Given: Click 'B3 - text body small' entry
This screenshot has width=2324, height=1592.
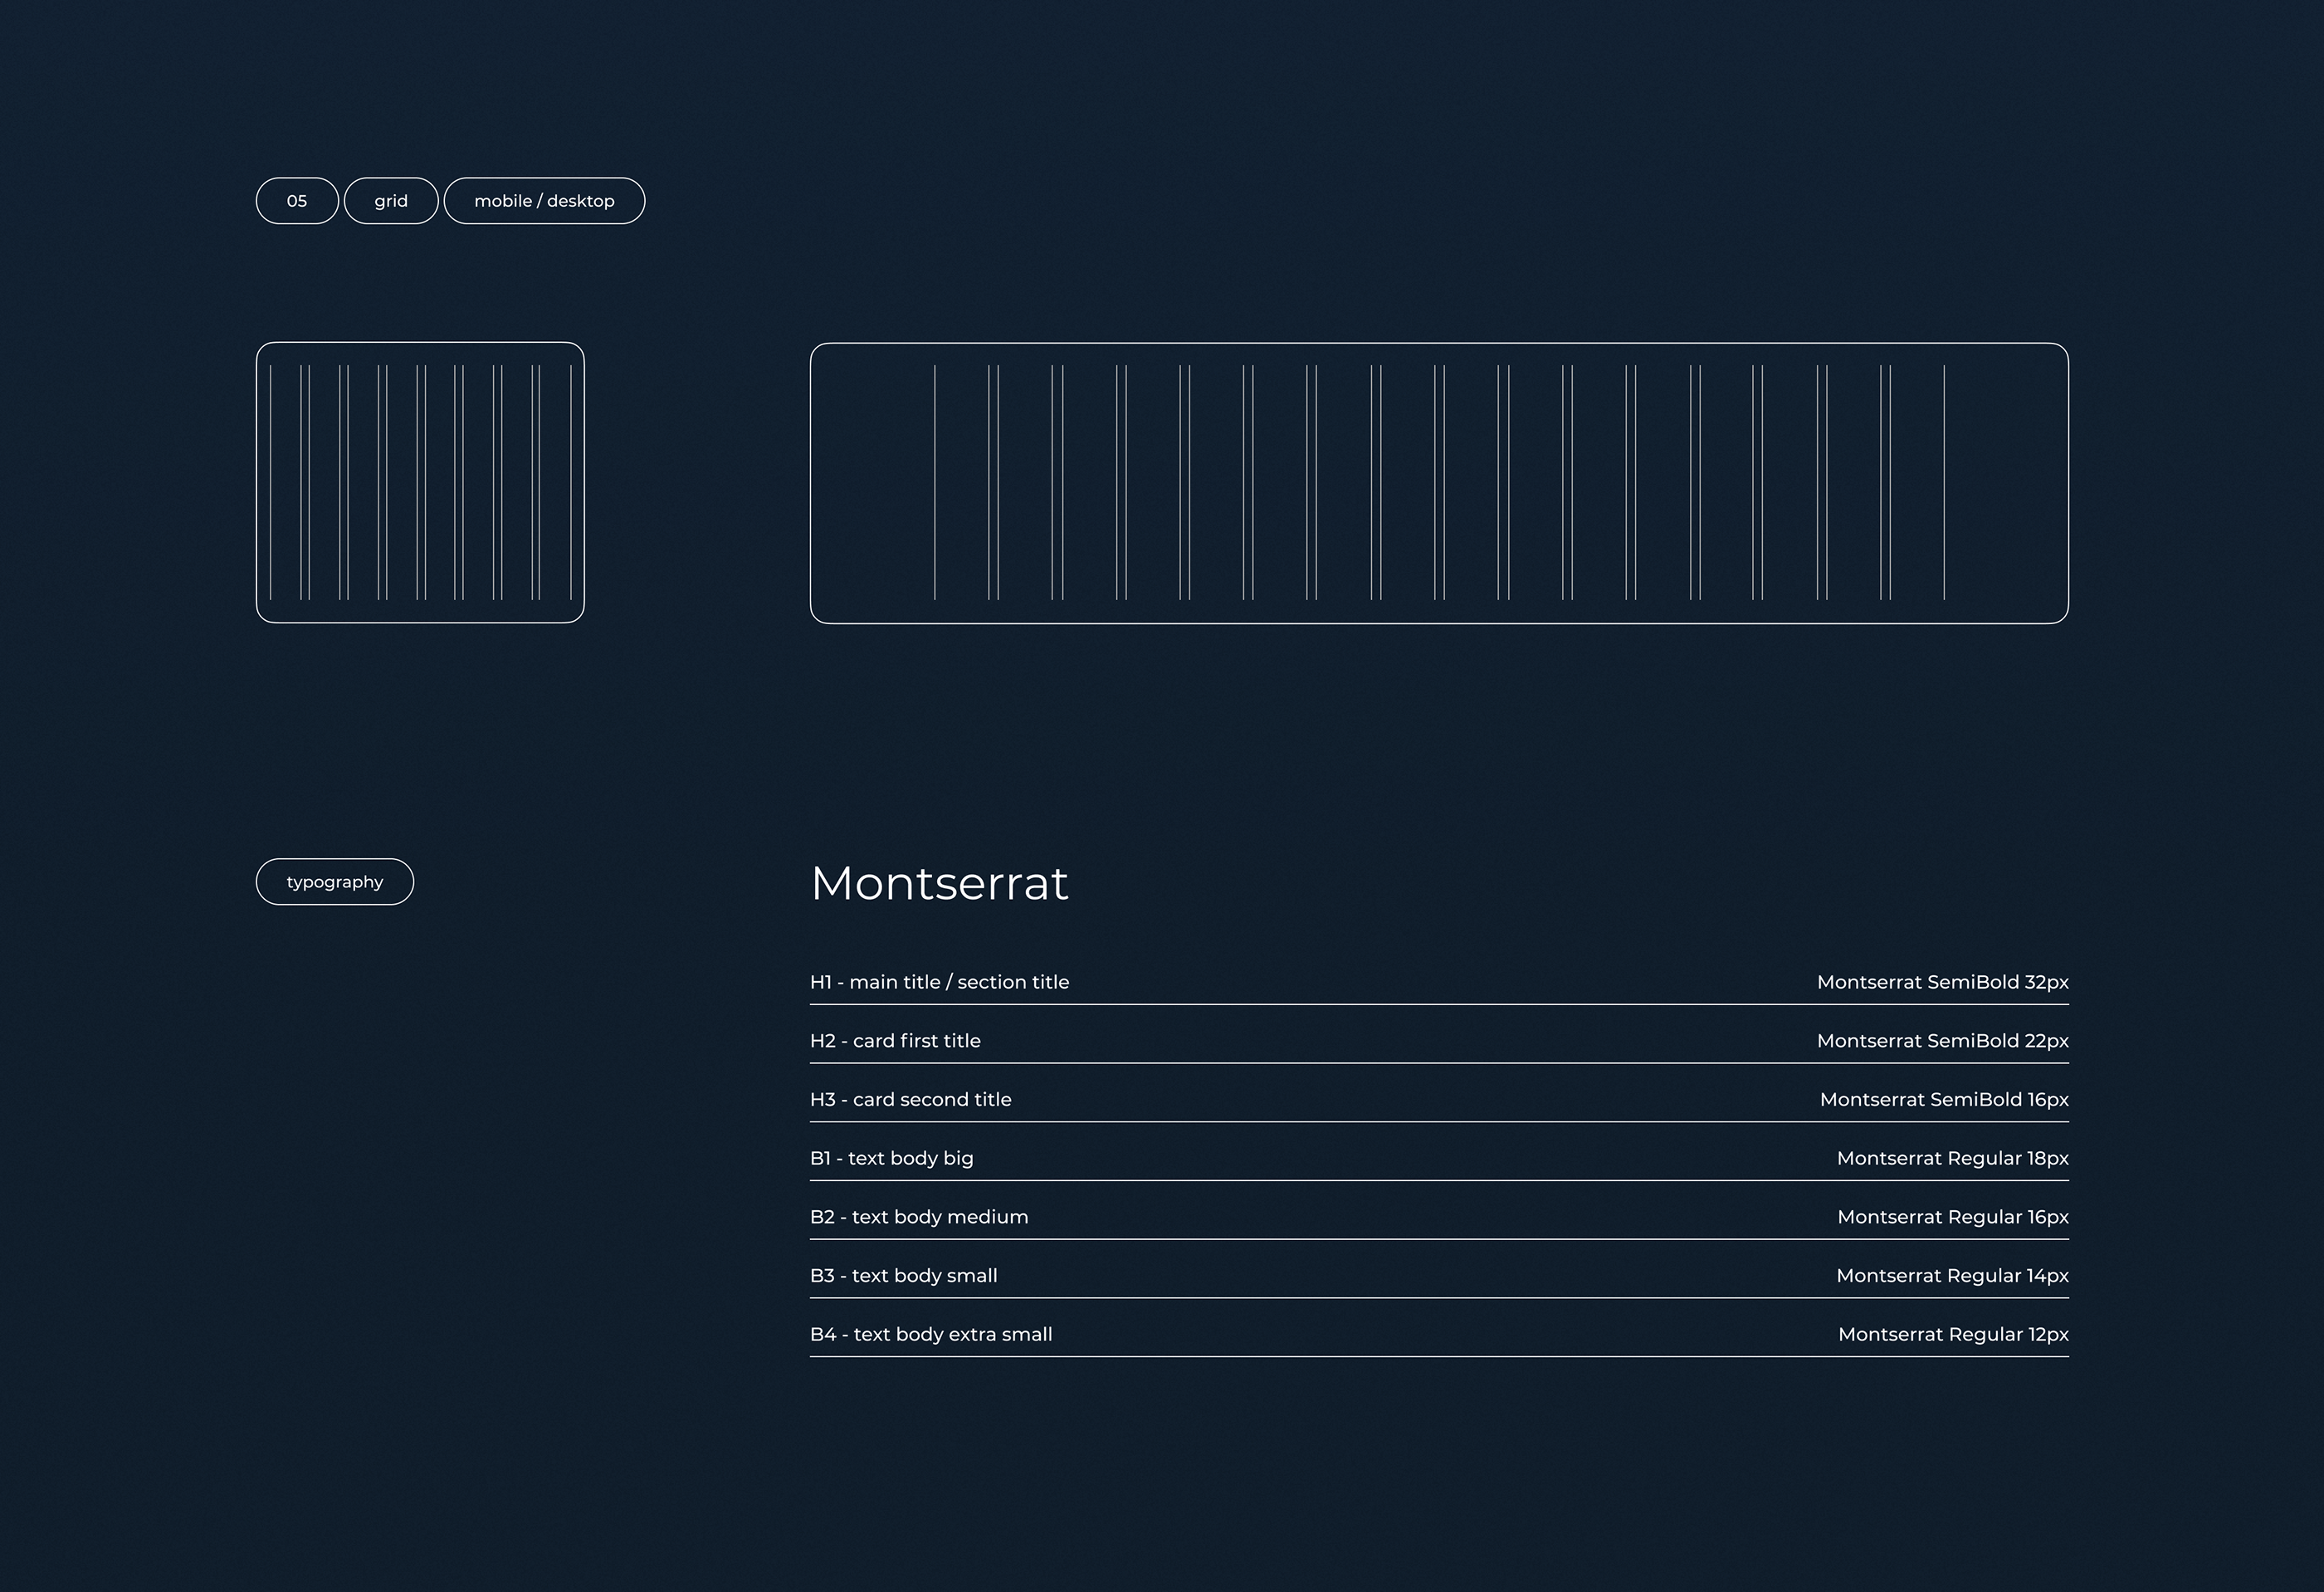Looking at the screenshot, I should point(903,1276).
